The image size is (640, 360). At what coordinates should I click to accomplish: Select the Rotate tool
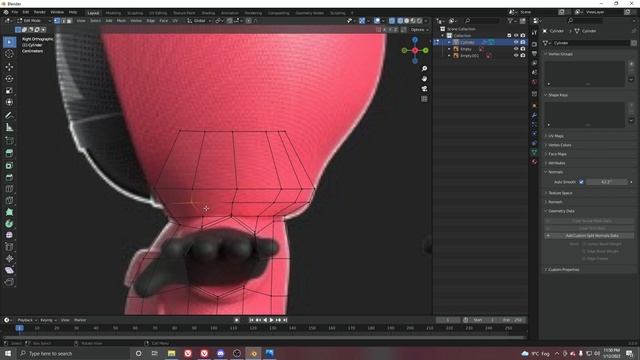[x=9, y=78]
